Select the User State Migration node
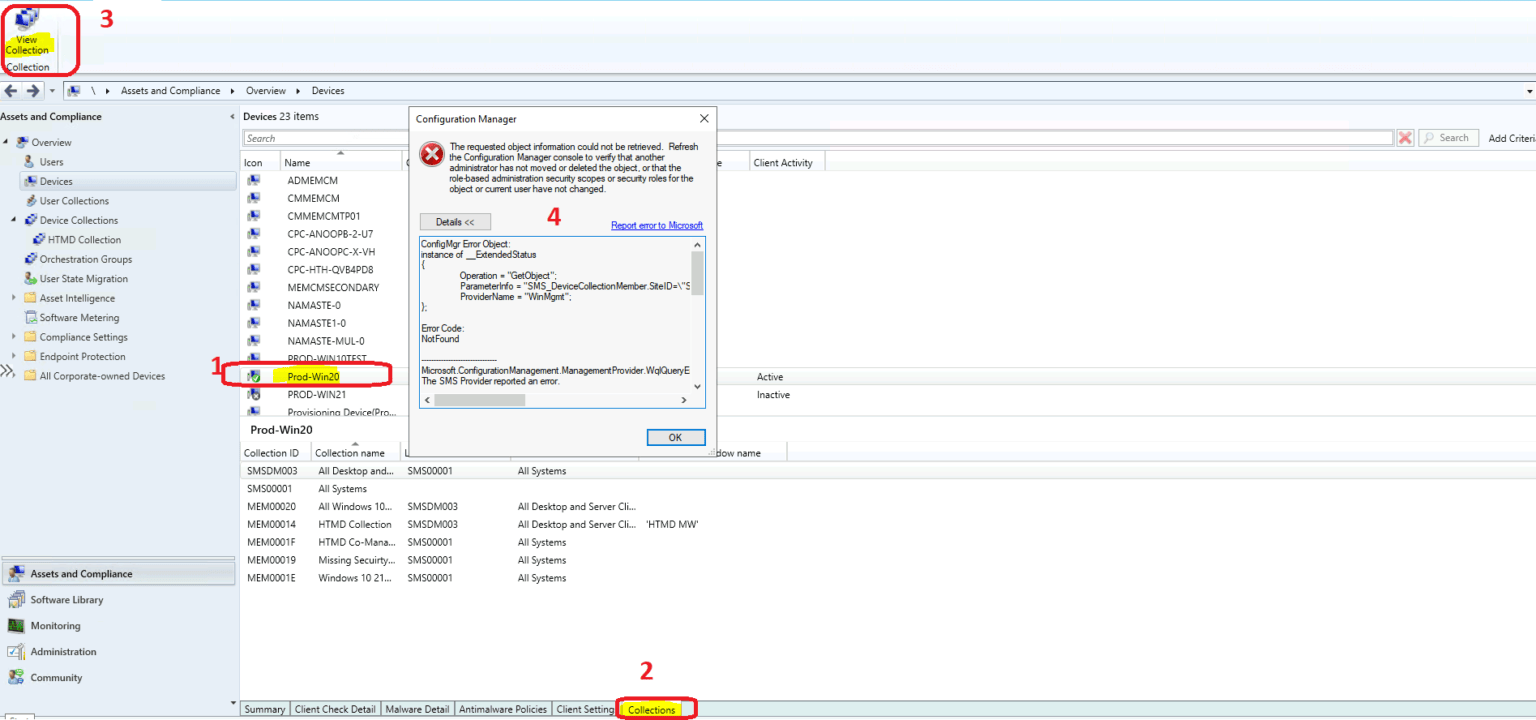 [x=84, y=279]
